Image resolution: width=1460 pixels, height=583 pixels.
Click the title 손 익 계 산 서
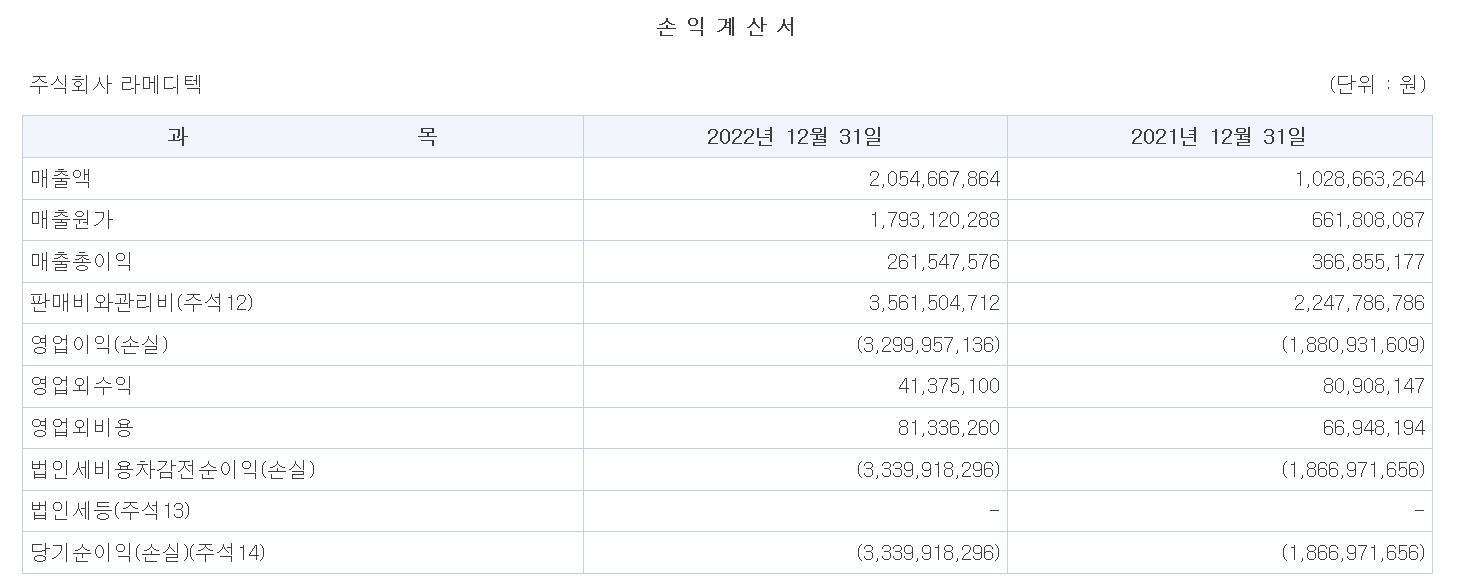coord(726,28)
